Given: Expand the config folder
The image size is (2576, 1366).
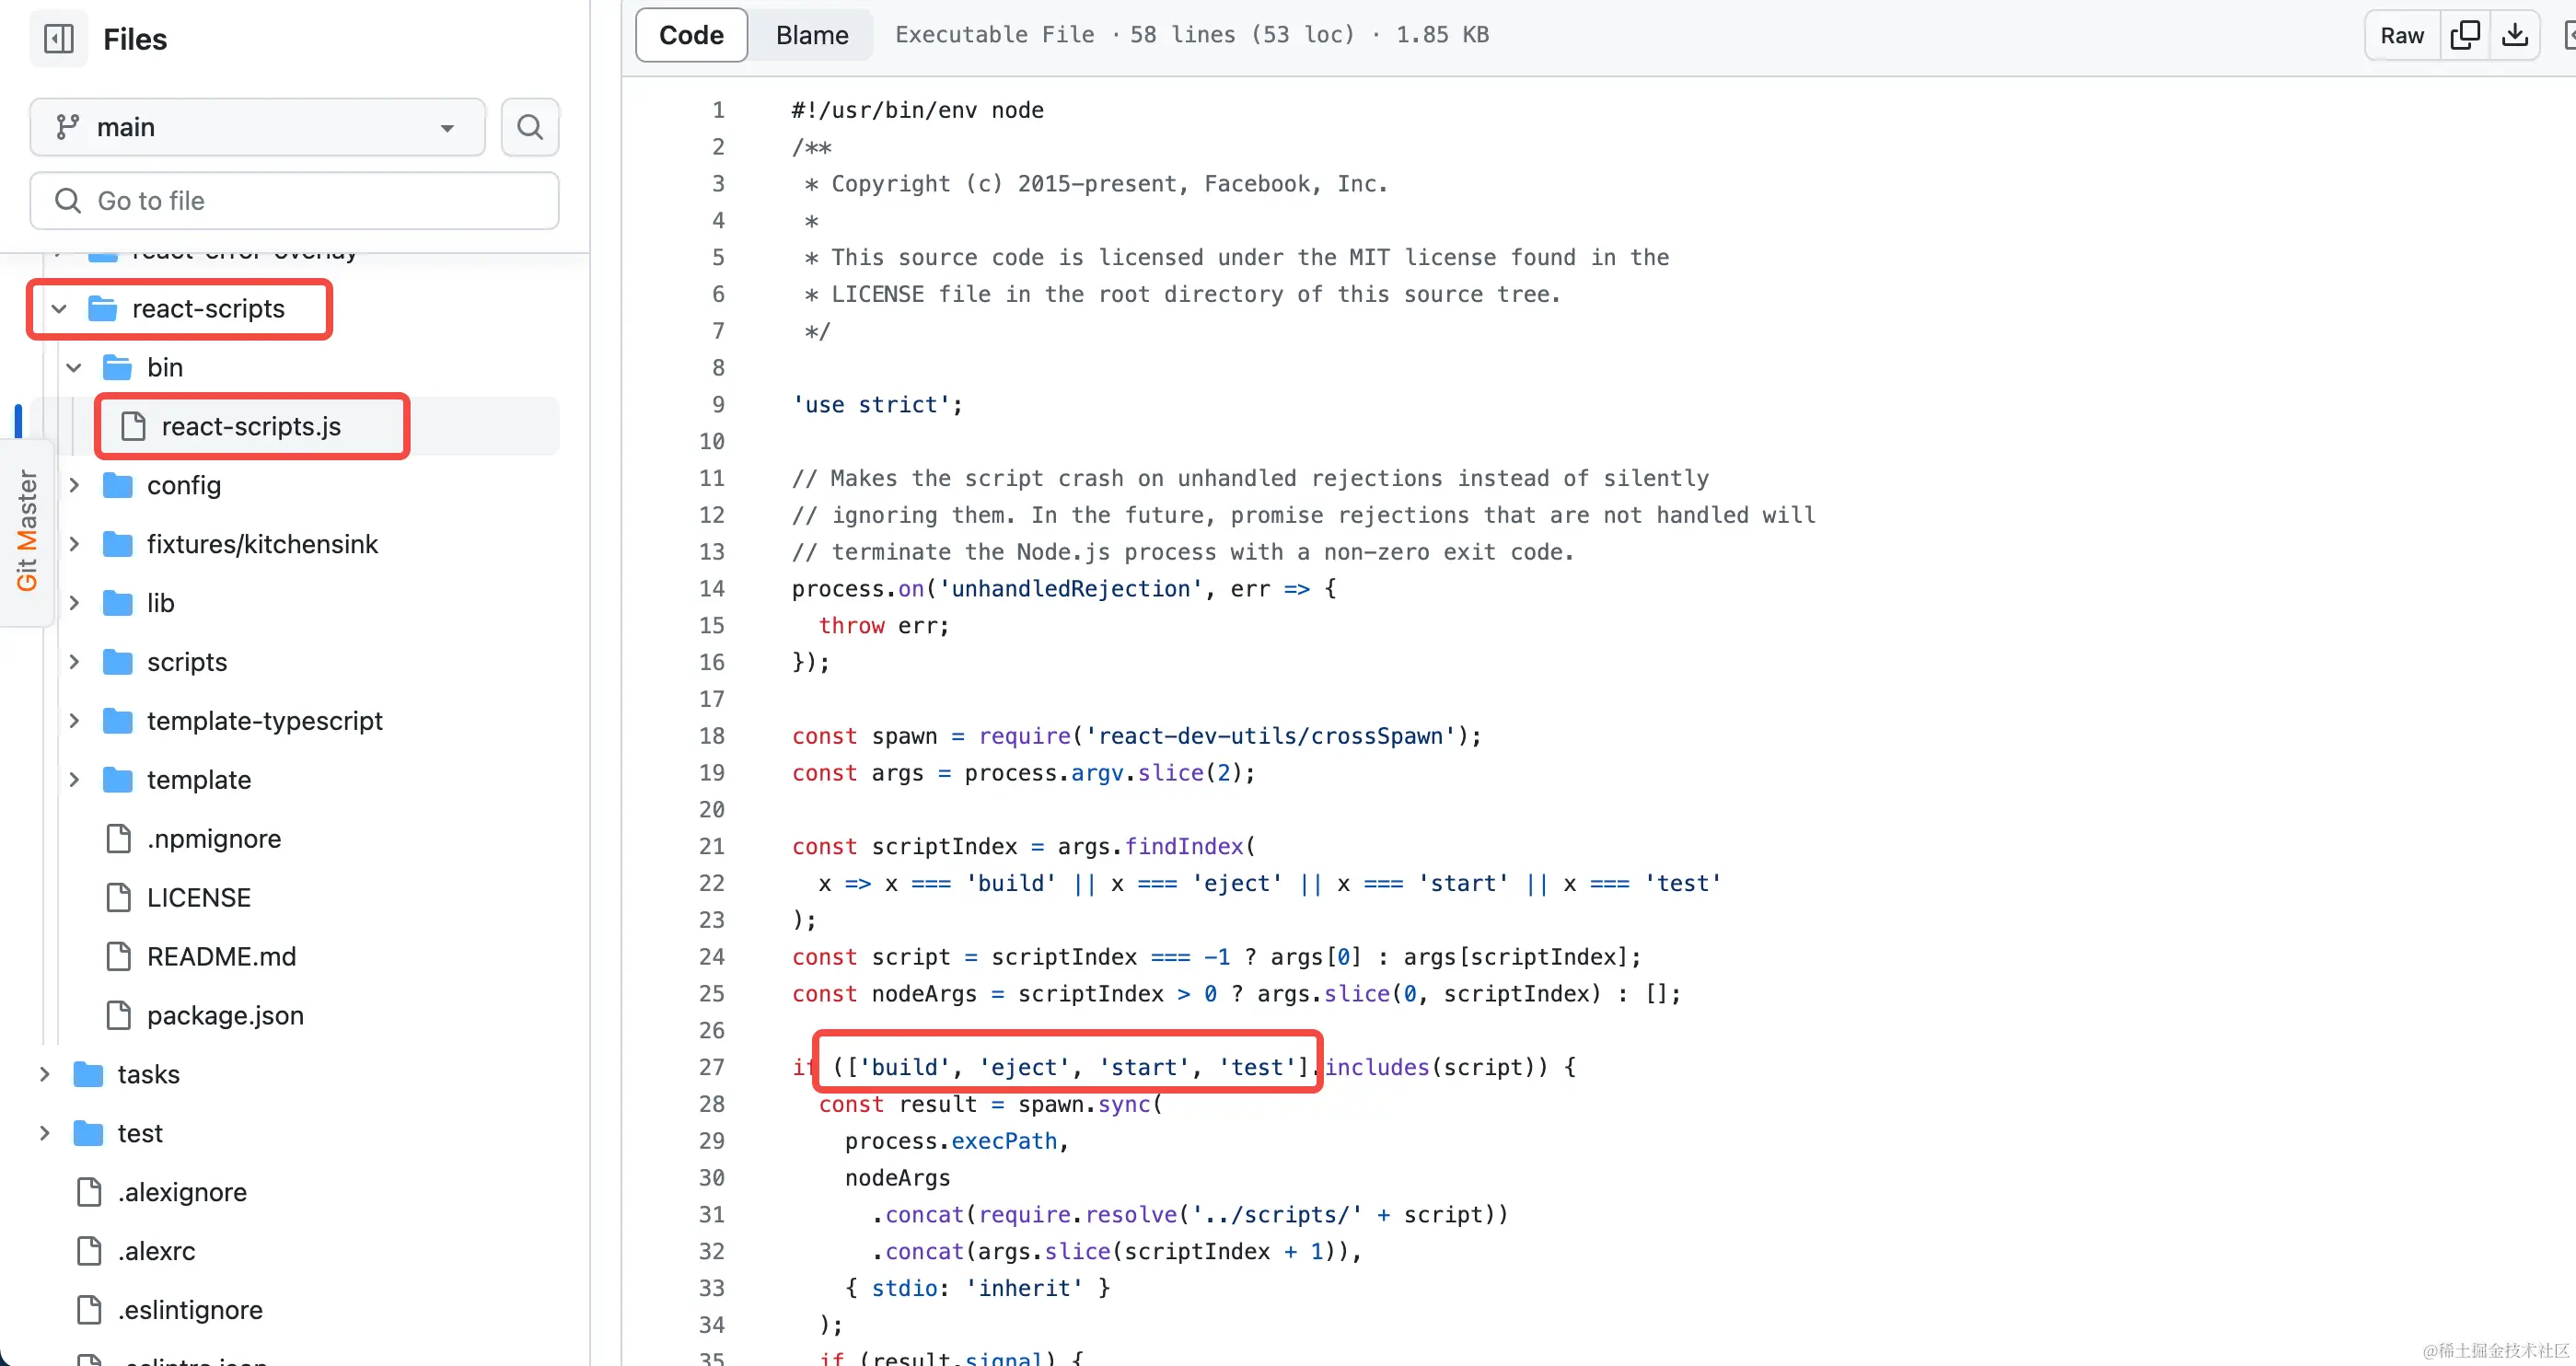Looking at the screenshot, I should 74,485.
